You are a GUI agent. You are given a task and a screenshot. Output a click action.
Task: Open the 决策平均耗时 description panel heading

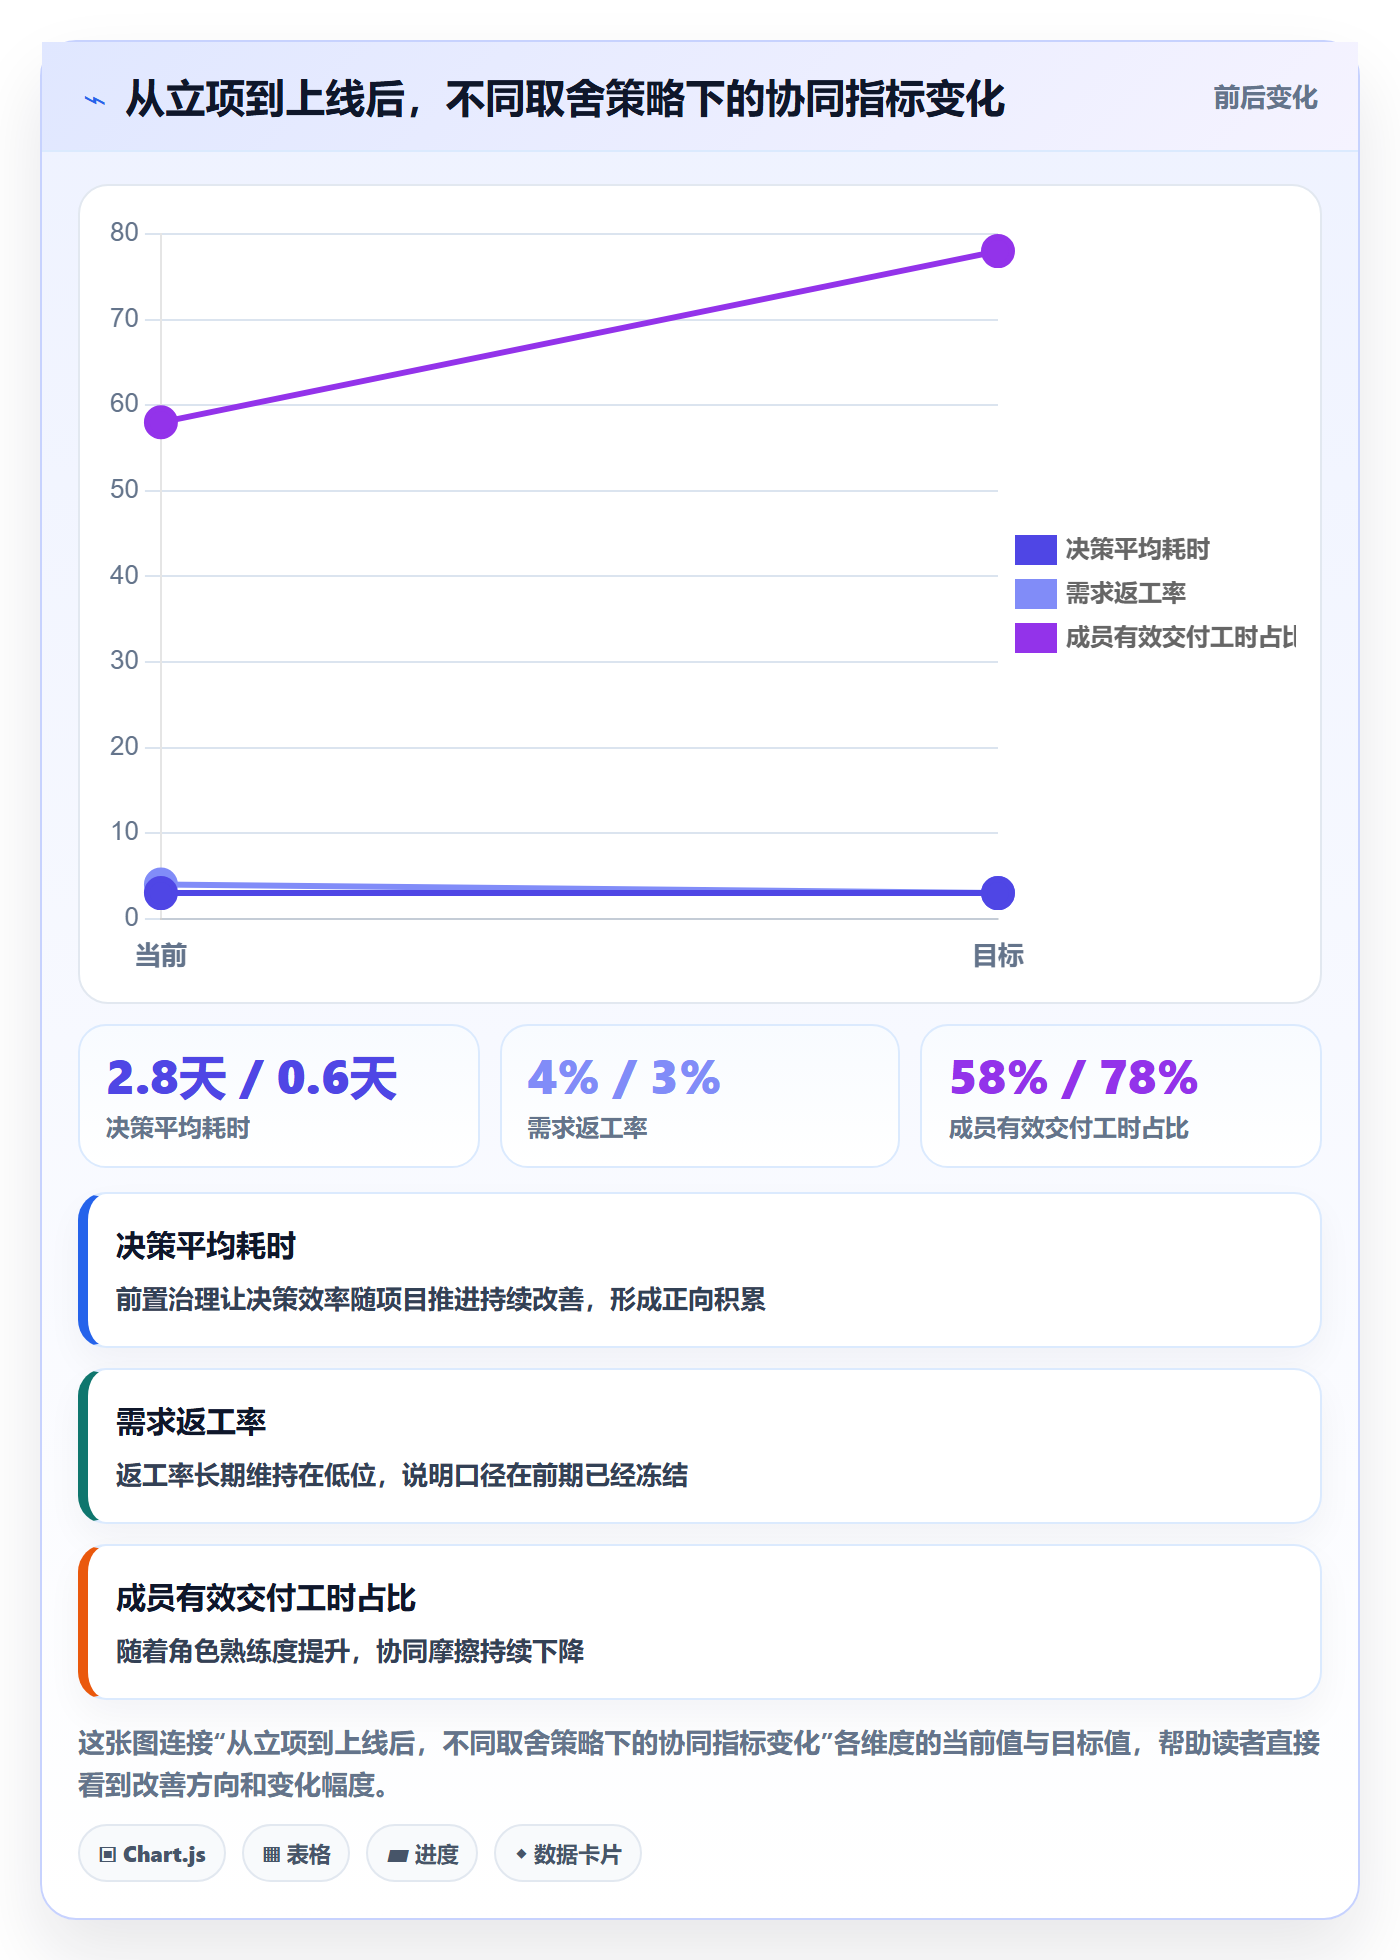pos(206,1247)
